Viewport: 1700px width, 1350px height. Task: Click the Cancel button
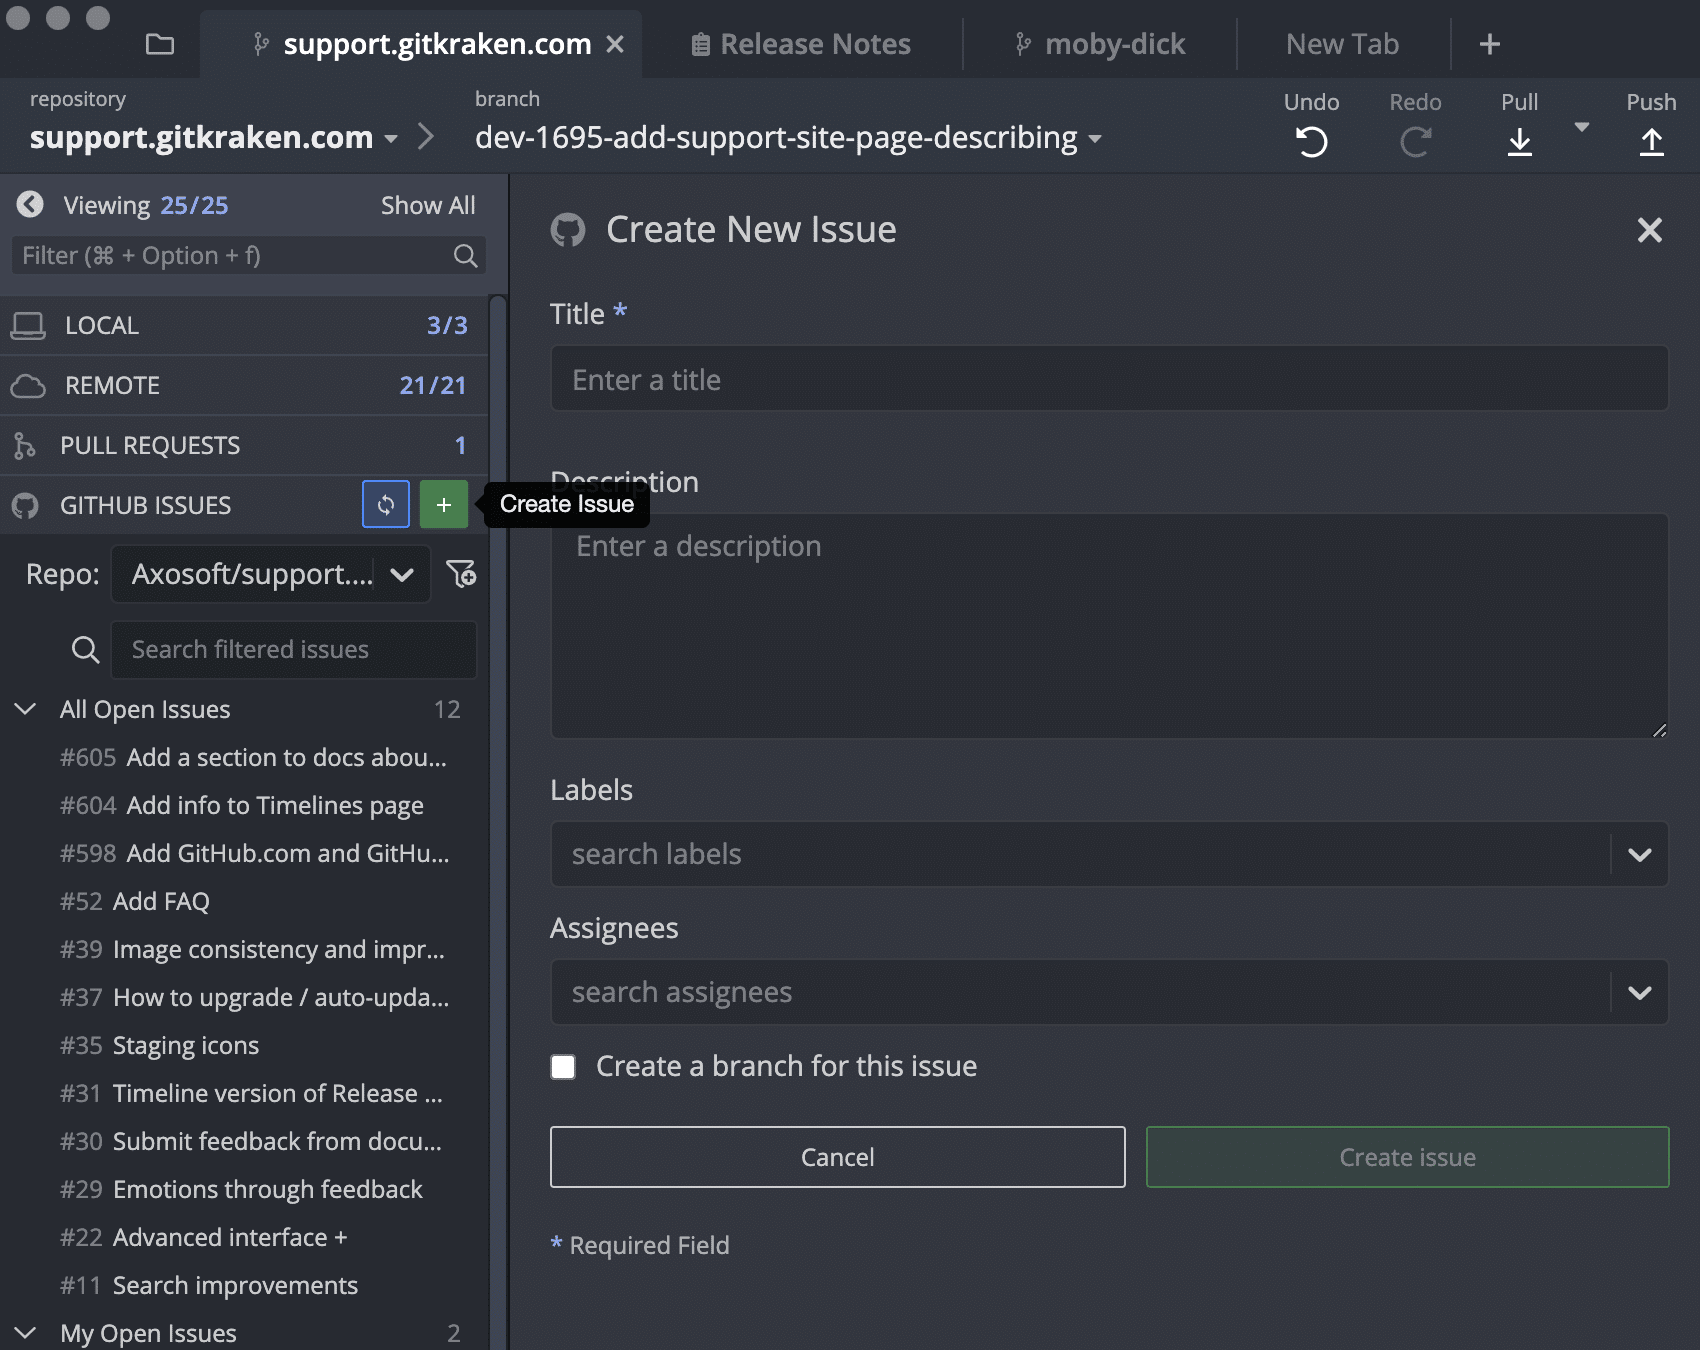838,1157
